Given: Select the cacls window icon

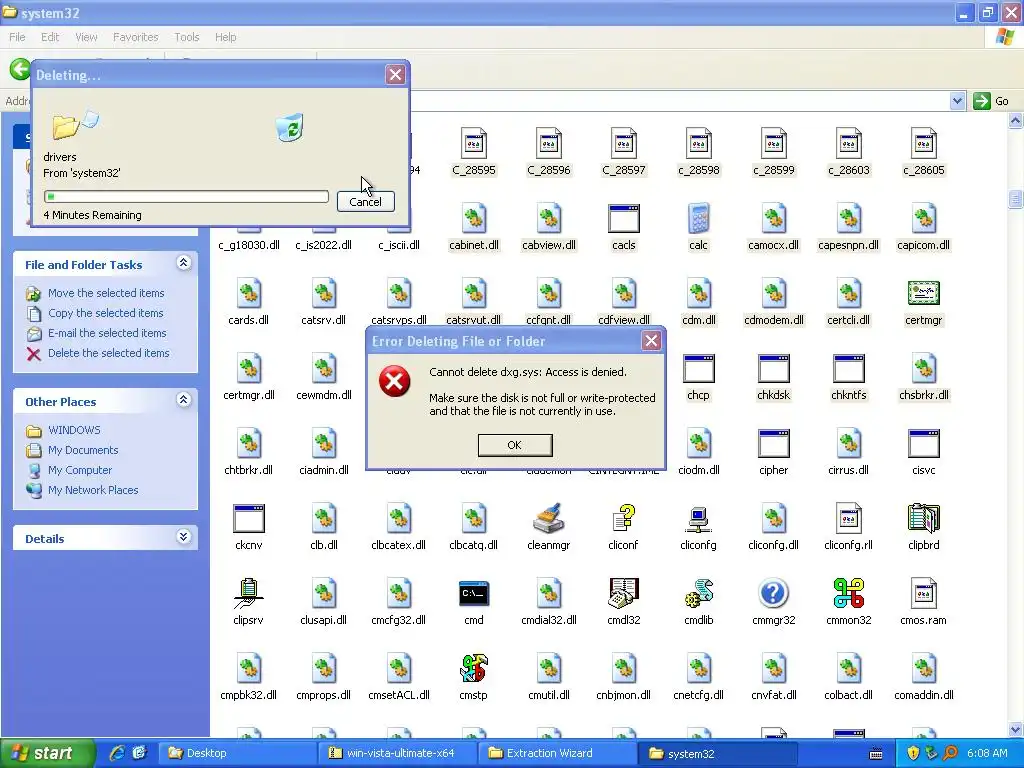Looking at the screenshot, I should 624,219.
